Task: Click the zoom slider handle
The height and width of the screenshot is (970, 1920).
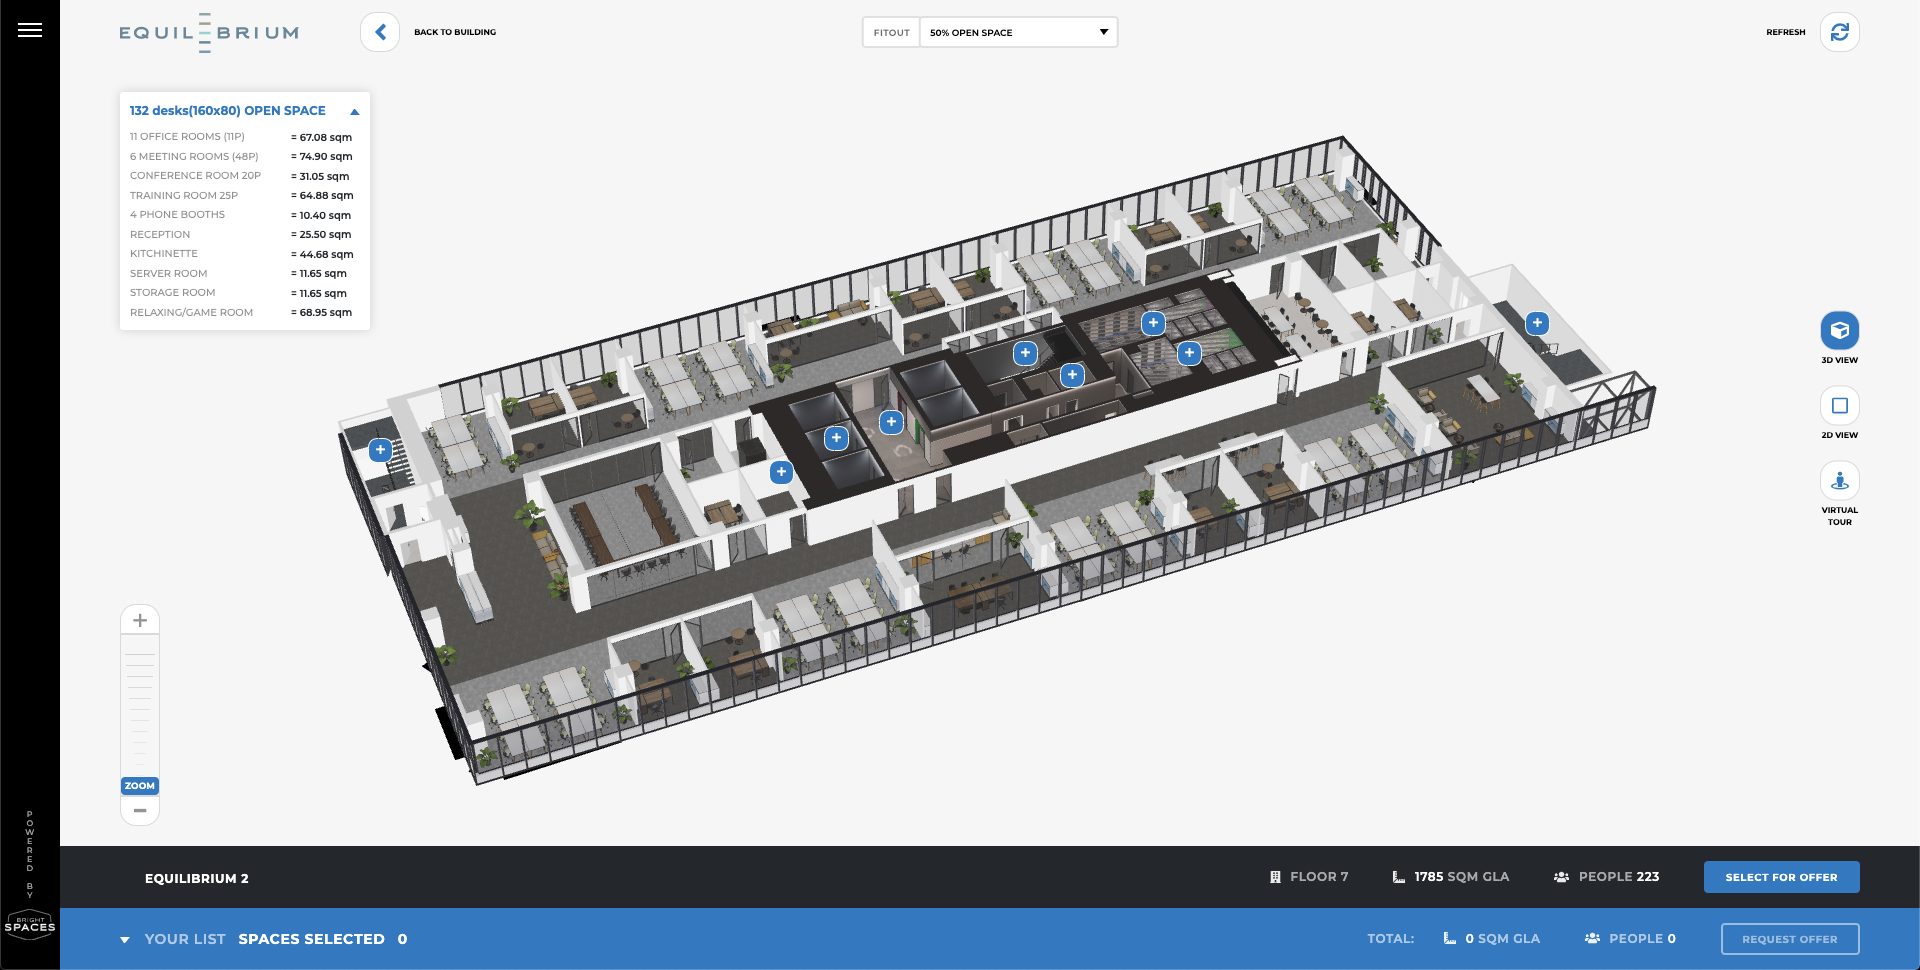Action: [x=140, y=786]
